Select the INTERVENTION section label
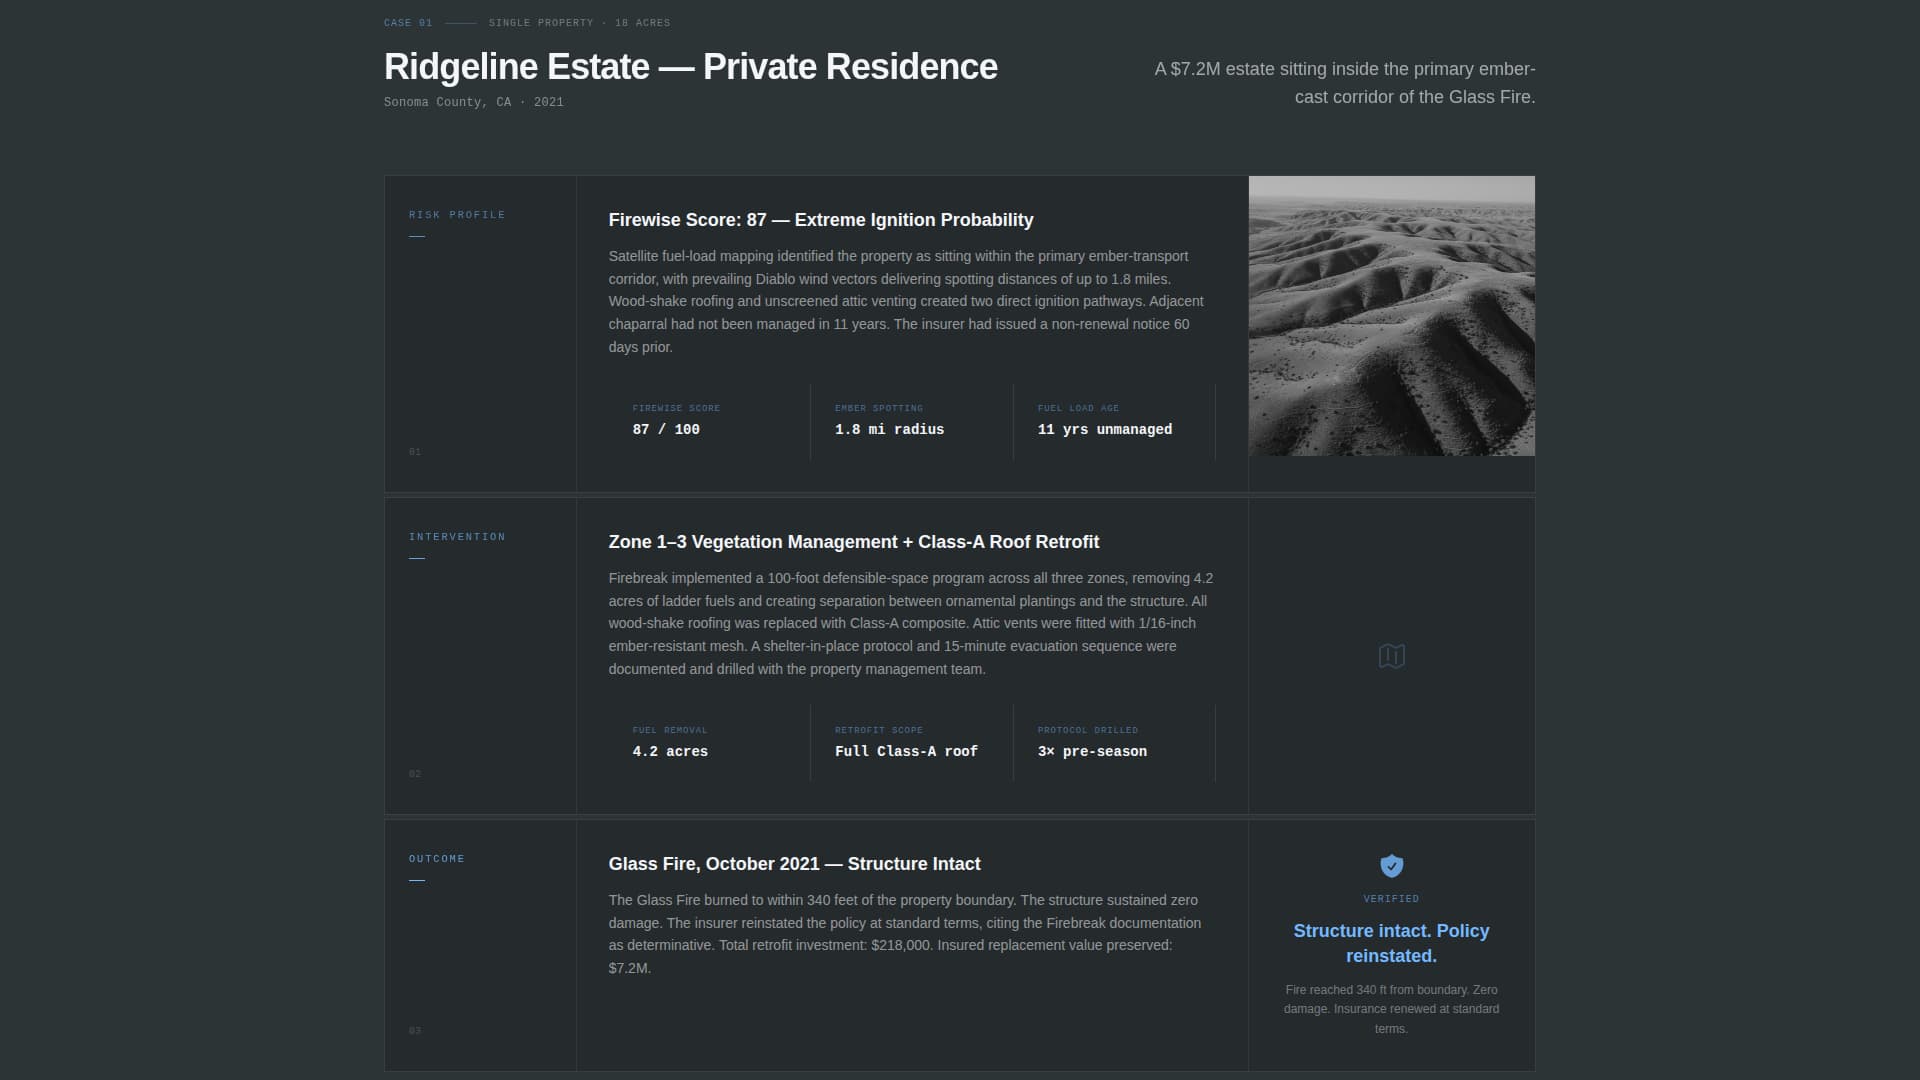This screenshot has width=1920, height=1080. point(457,537)
